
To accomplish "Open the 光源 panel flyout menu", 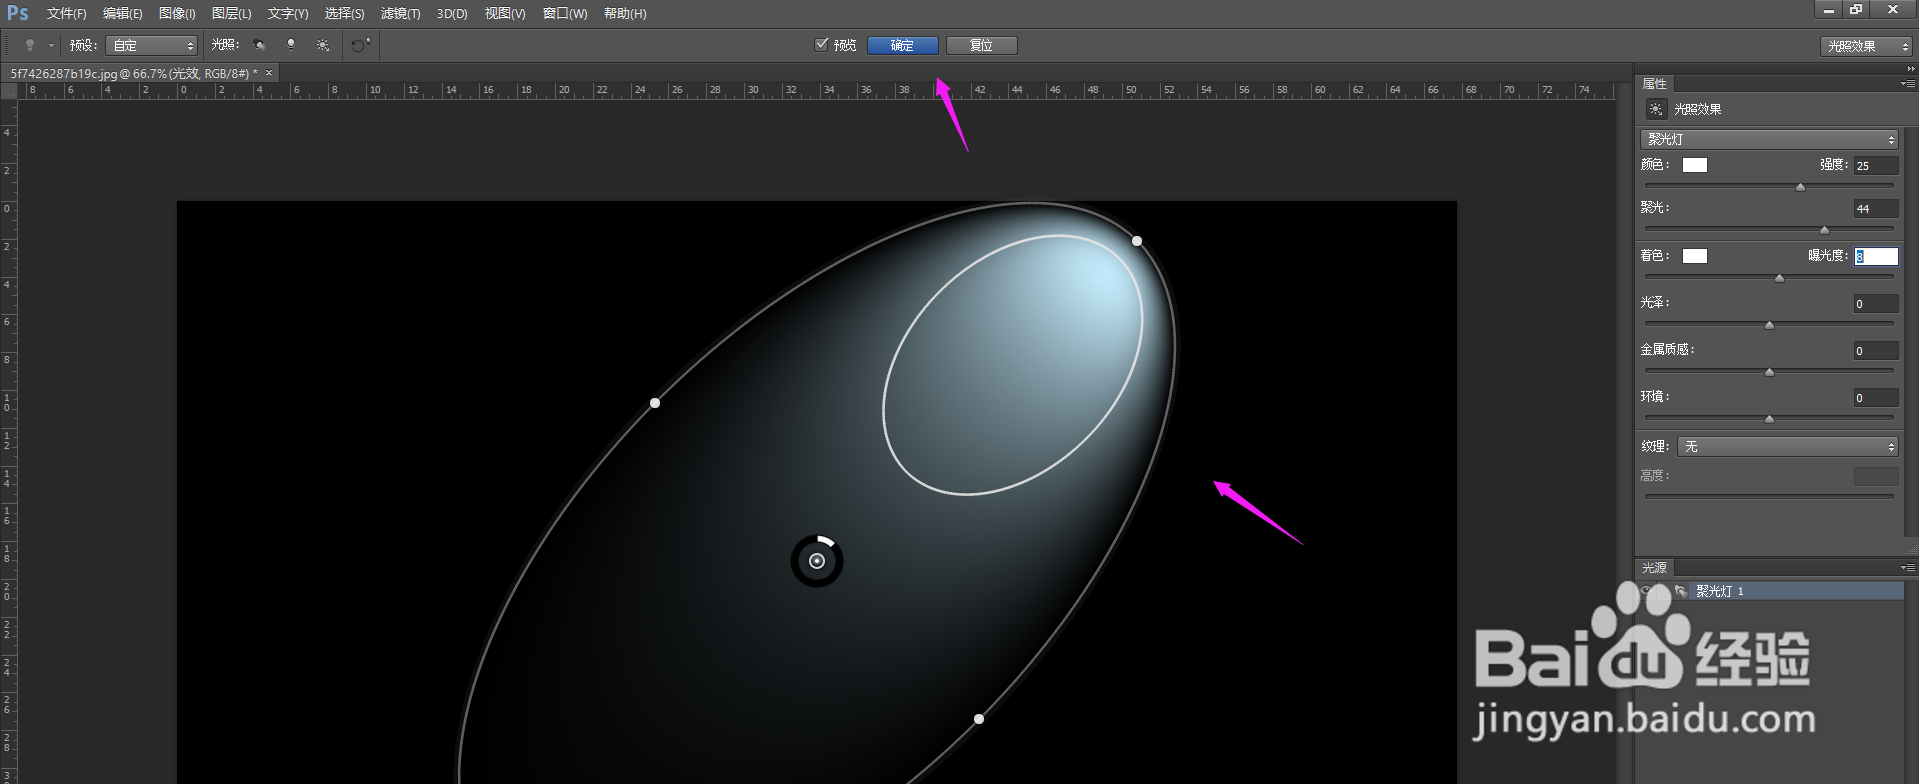I will point(1908,568).
